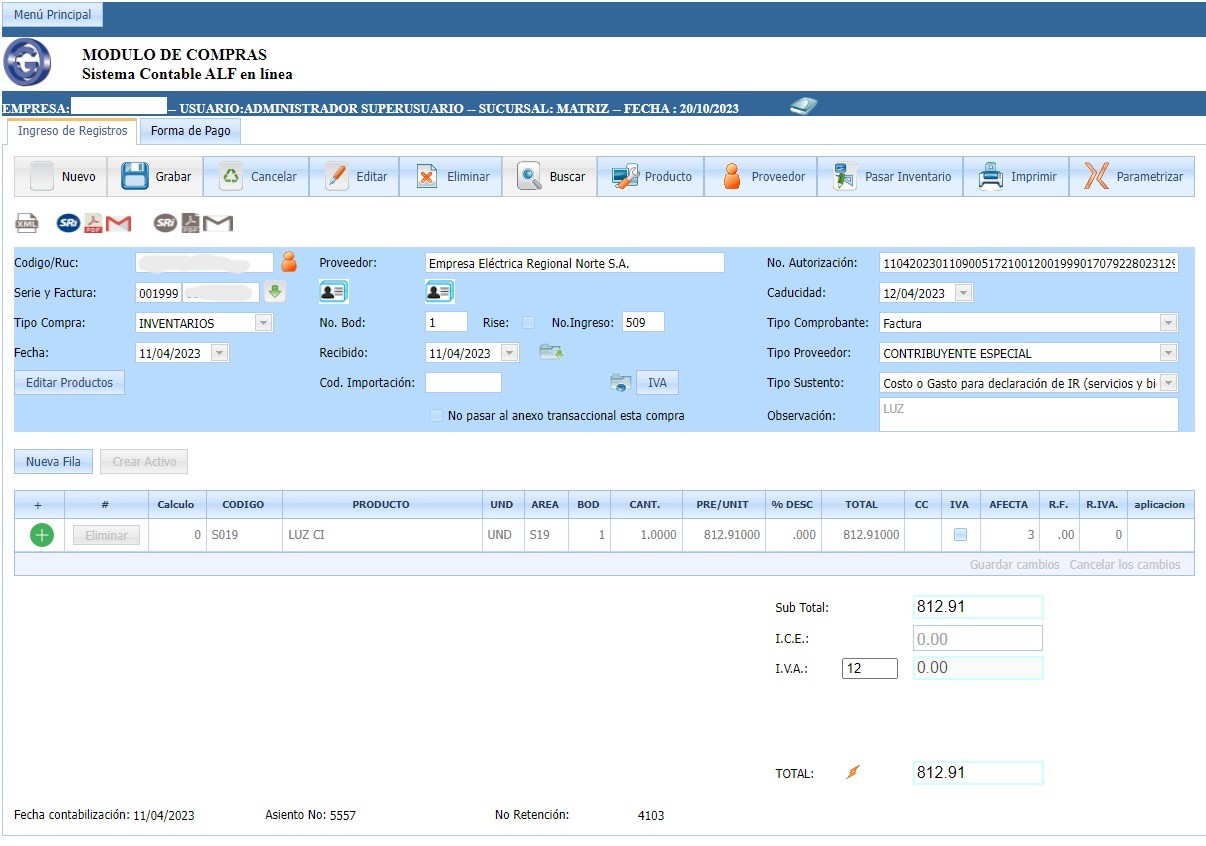Click the orange lightning icon beside TOTAL
Screen dimensions: 1206x846
coord(853,772)
